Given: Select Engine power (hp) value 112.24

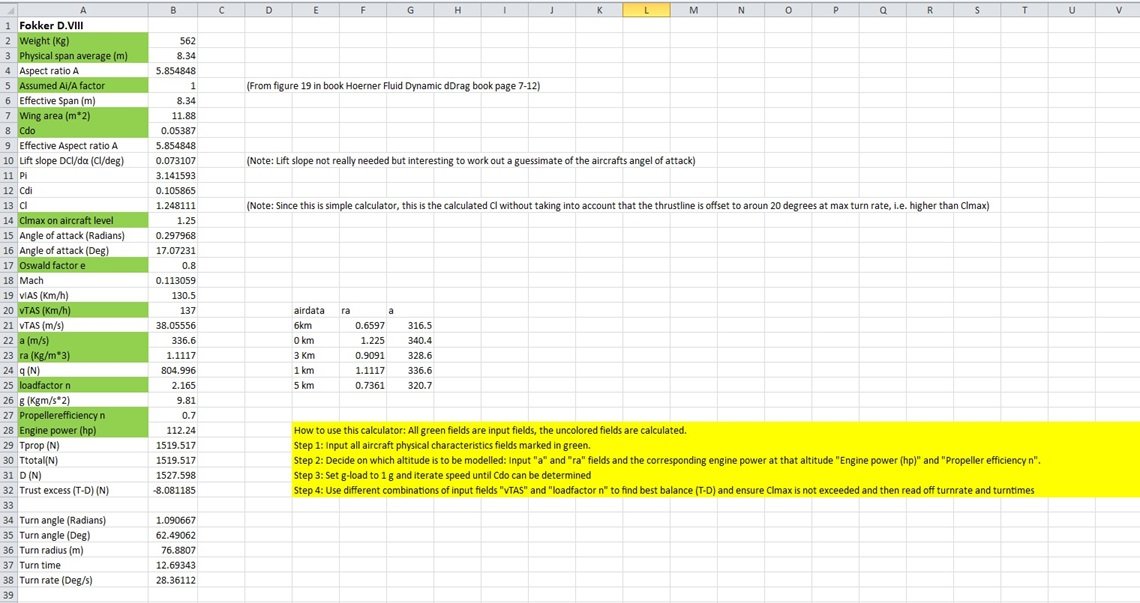Looking at the screenshot, I should [x=173, y=431].
